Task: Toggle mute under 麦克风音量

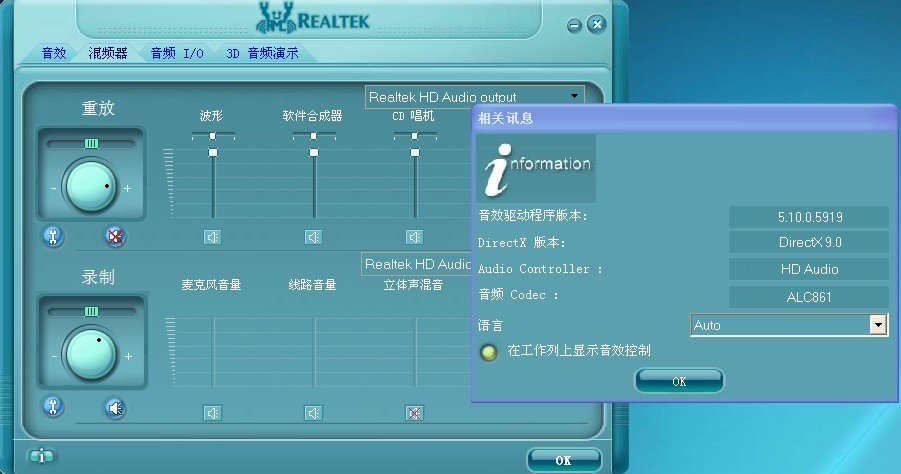Action: tap(213, 413)
